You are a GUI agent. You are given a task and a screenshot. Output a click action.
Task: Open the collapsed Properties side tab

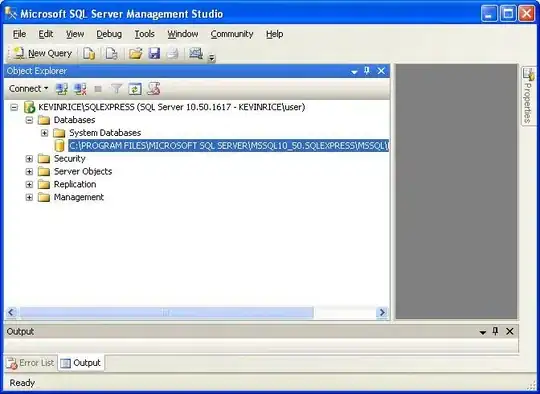tap(528, 96)
